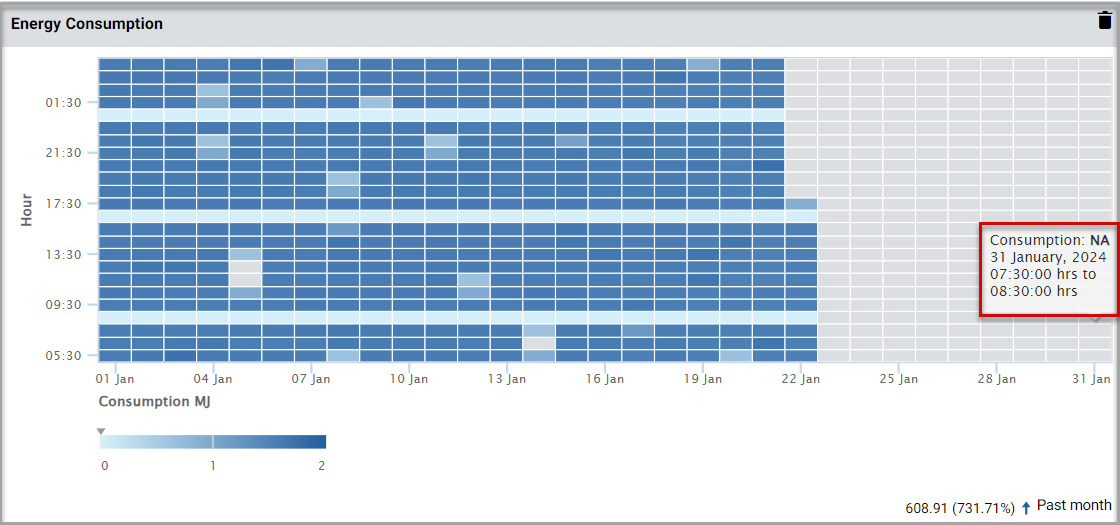Click the up arrow trend icon
1120x525 pixels.
click(1026, 507)
